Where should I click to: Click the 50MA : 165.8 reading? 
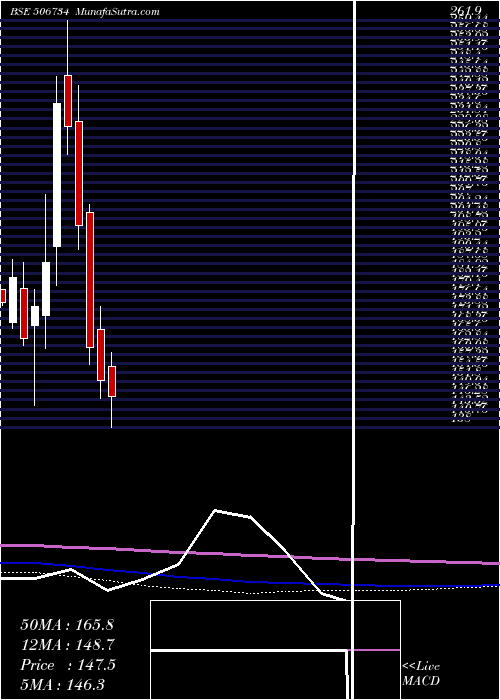click(x=67, y=625)
